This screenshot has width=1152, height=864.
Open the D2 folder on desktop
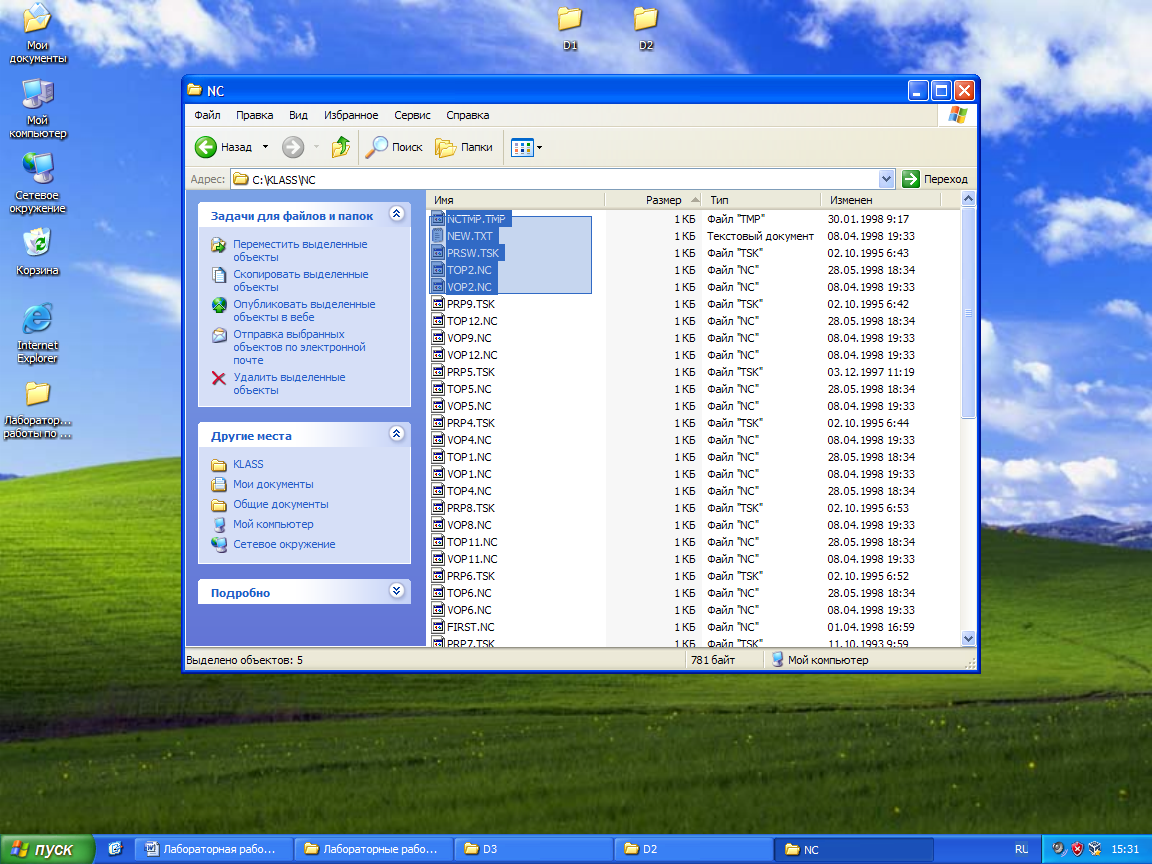click(646, 28)
